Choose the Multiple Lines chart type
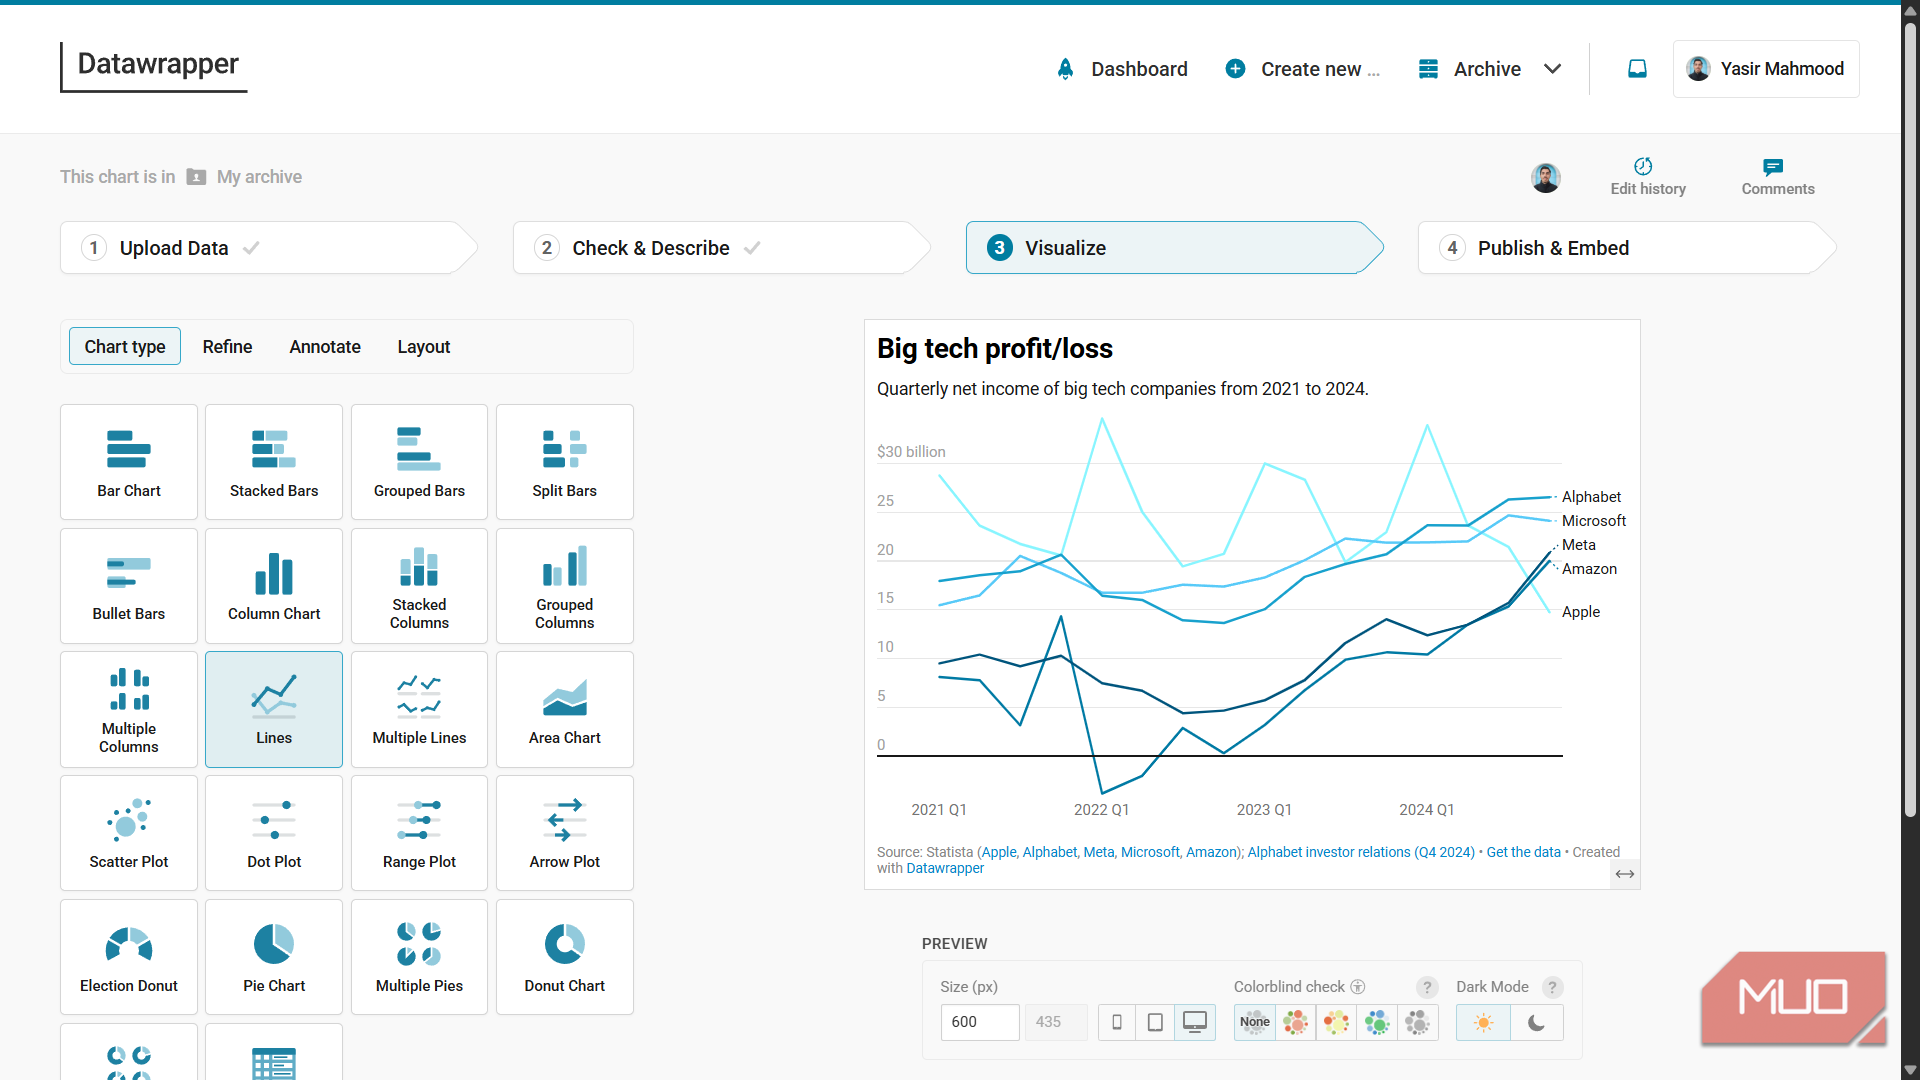 point(419,710)
